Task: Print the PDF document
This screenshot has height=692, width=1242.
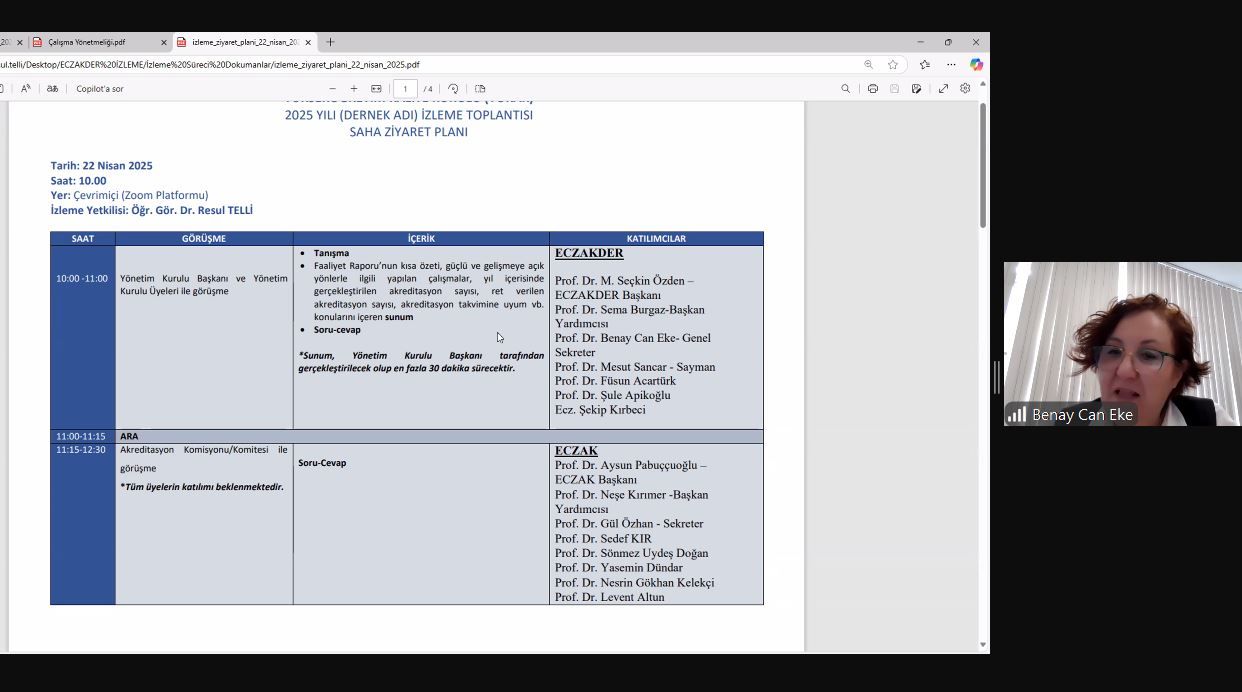Action: (x=873, y=89)
